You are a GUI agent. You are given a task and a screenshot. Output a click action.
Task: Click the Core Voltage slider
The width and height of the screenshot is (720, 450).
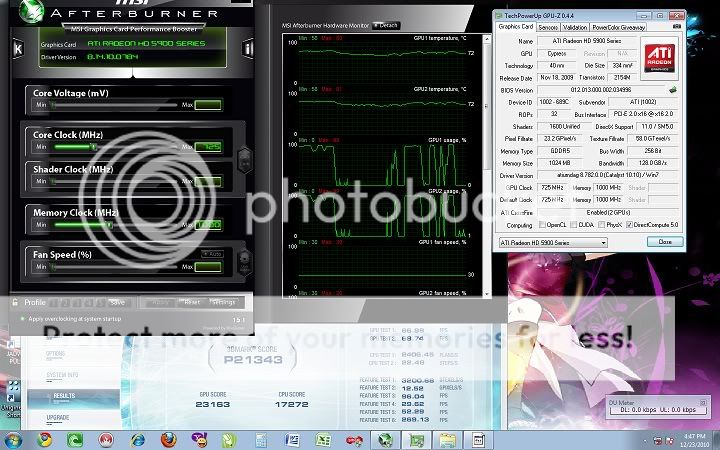(115, 105)
